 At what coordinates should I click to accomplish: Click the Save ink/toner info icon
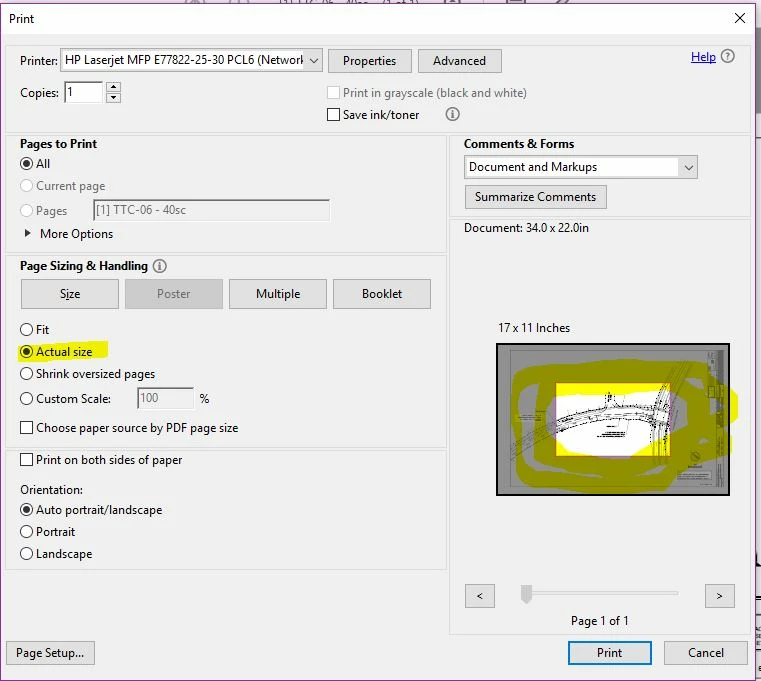(452, 114)
